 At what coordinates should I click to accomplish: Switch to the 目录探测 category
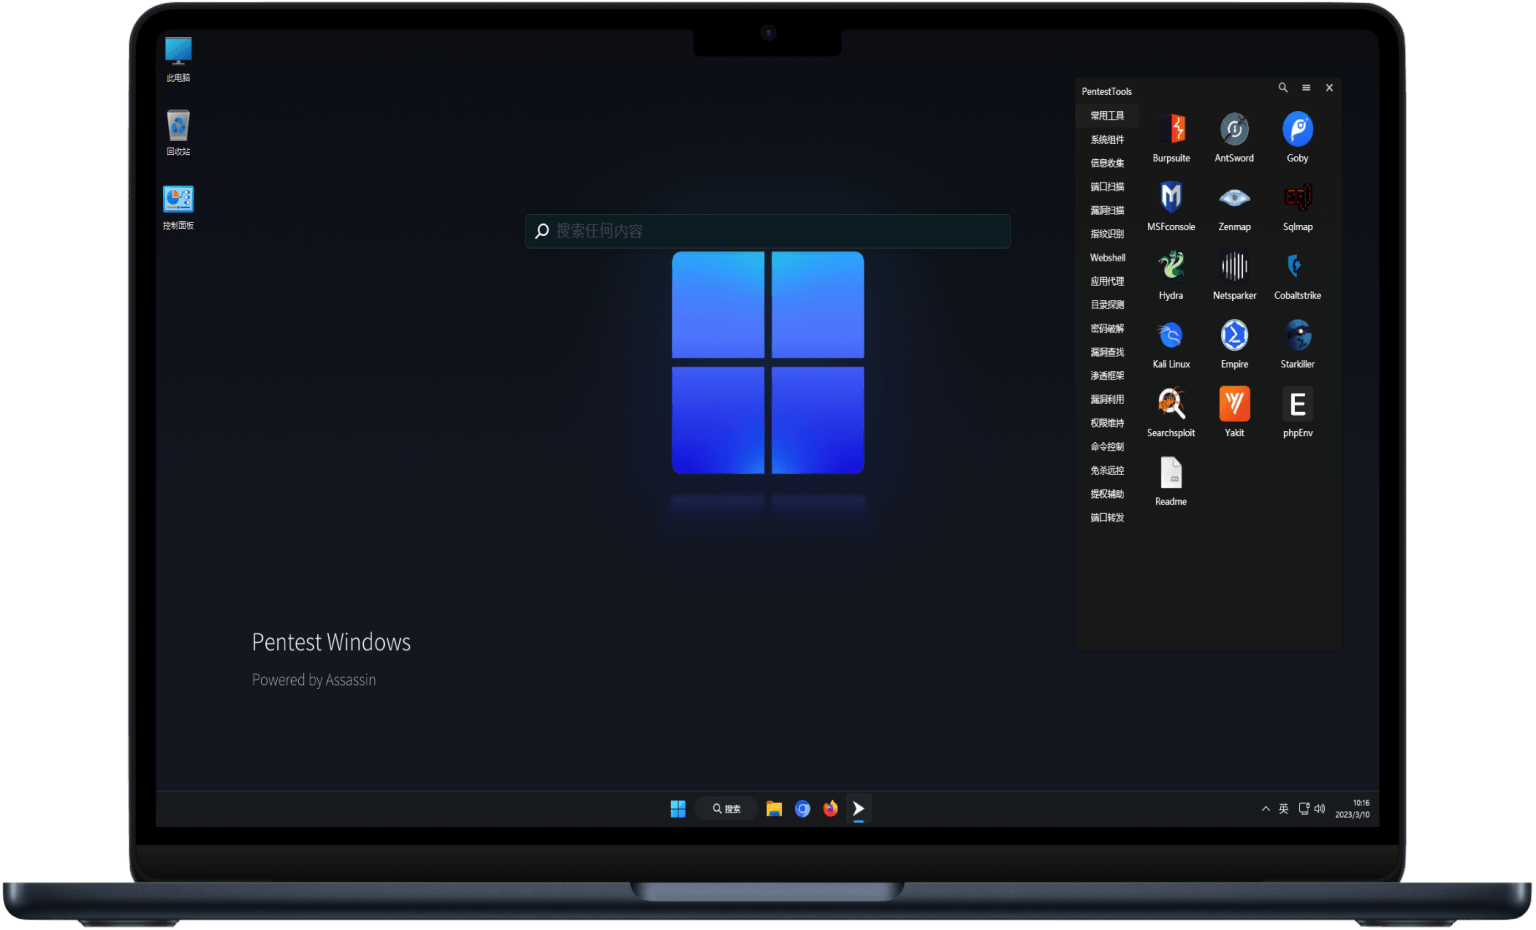1107,305
